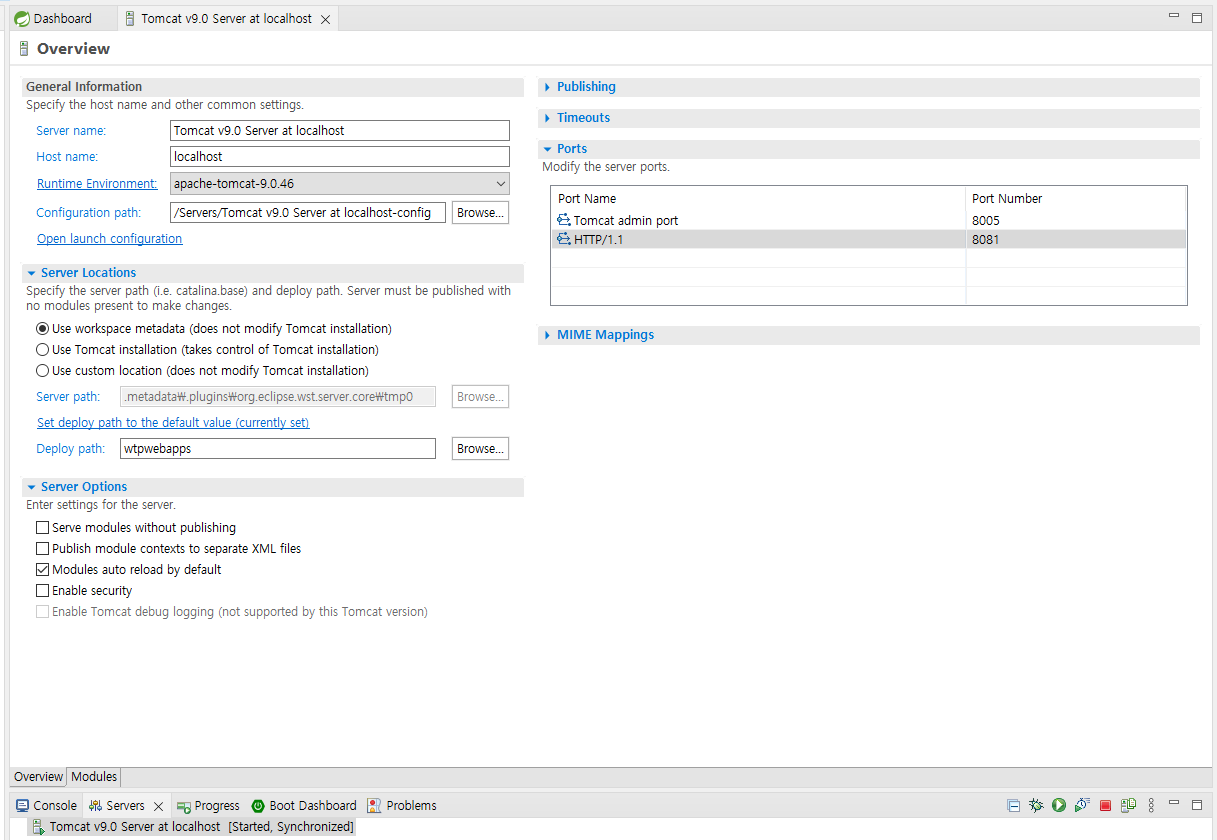1217x840 pixels.
Task: Select Use workspace metadata option
Action: click(x=42, y=328)
